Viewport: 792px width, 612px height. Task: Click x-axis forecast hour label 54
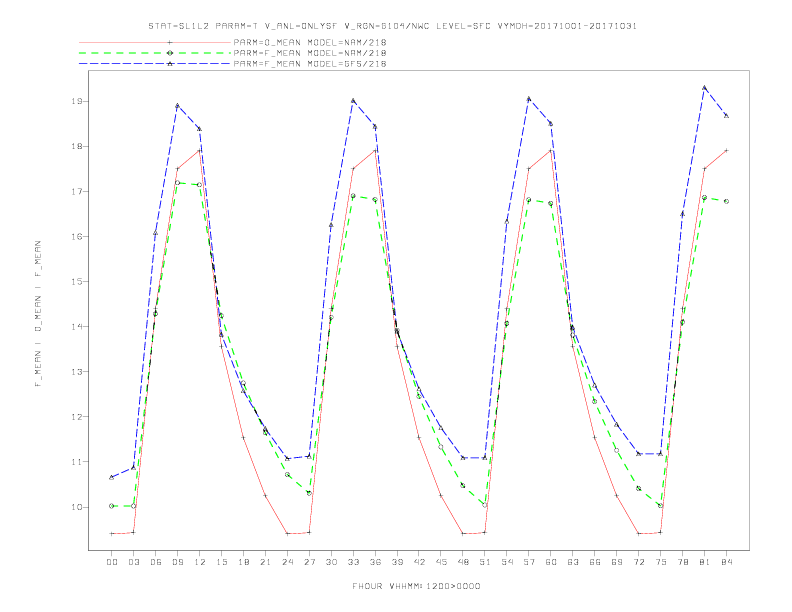click(x=507, y=562)
